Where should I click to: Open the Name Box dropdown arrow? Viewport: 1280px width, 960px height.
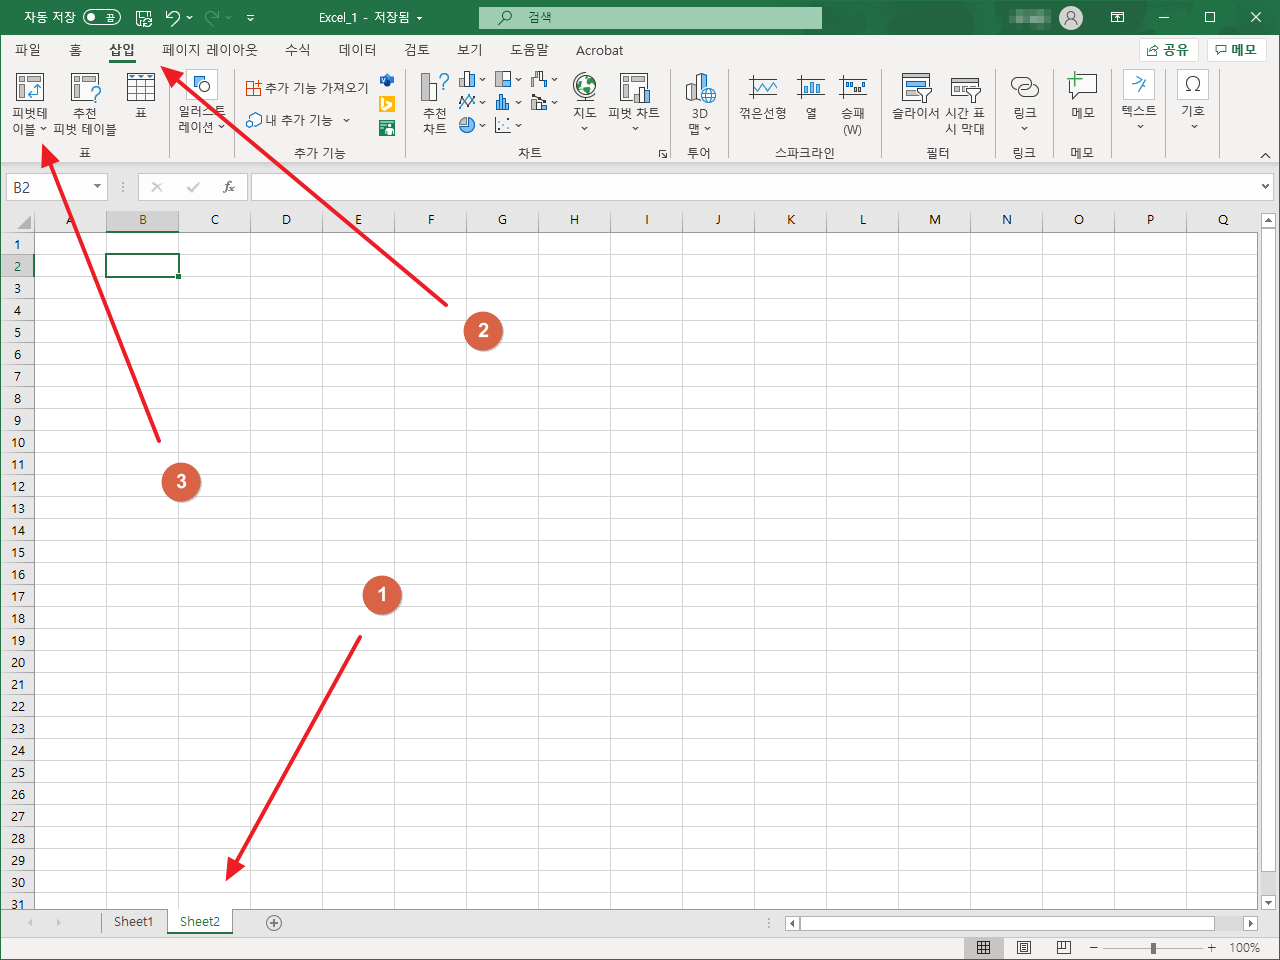[97, 187]
